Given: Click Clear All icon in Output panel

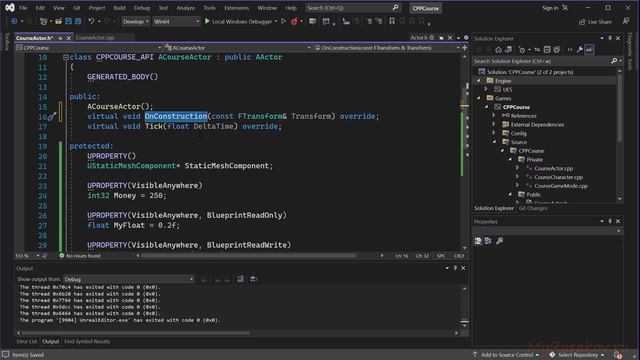Looking at the screenshot, I should tap(240, 279).
